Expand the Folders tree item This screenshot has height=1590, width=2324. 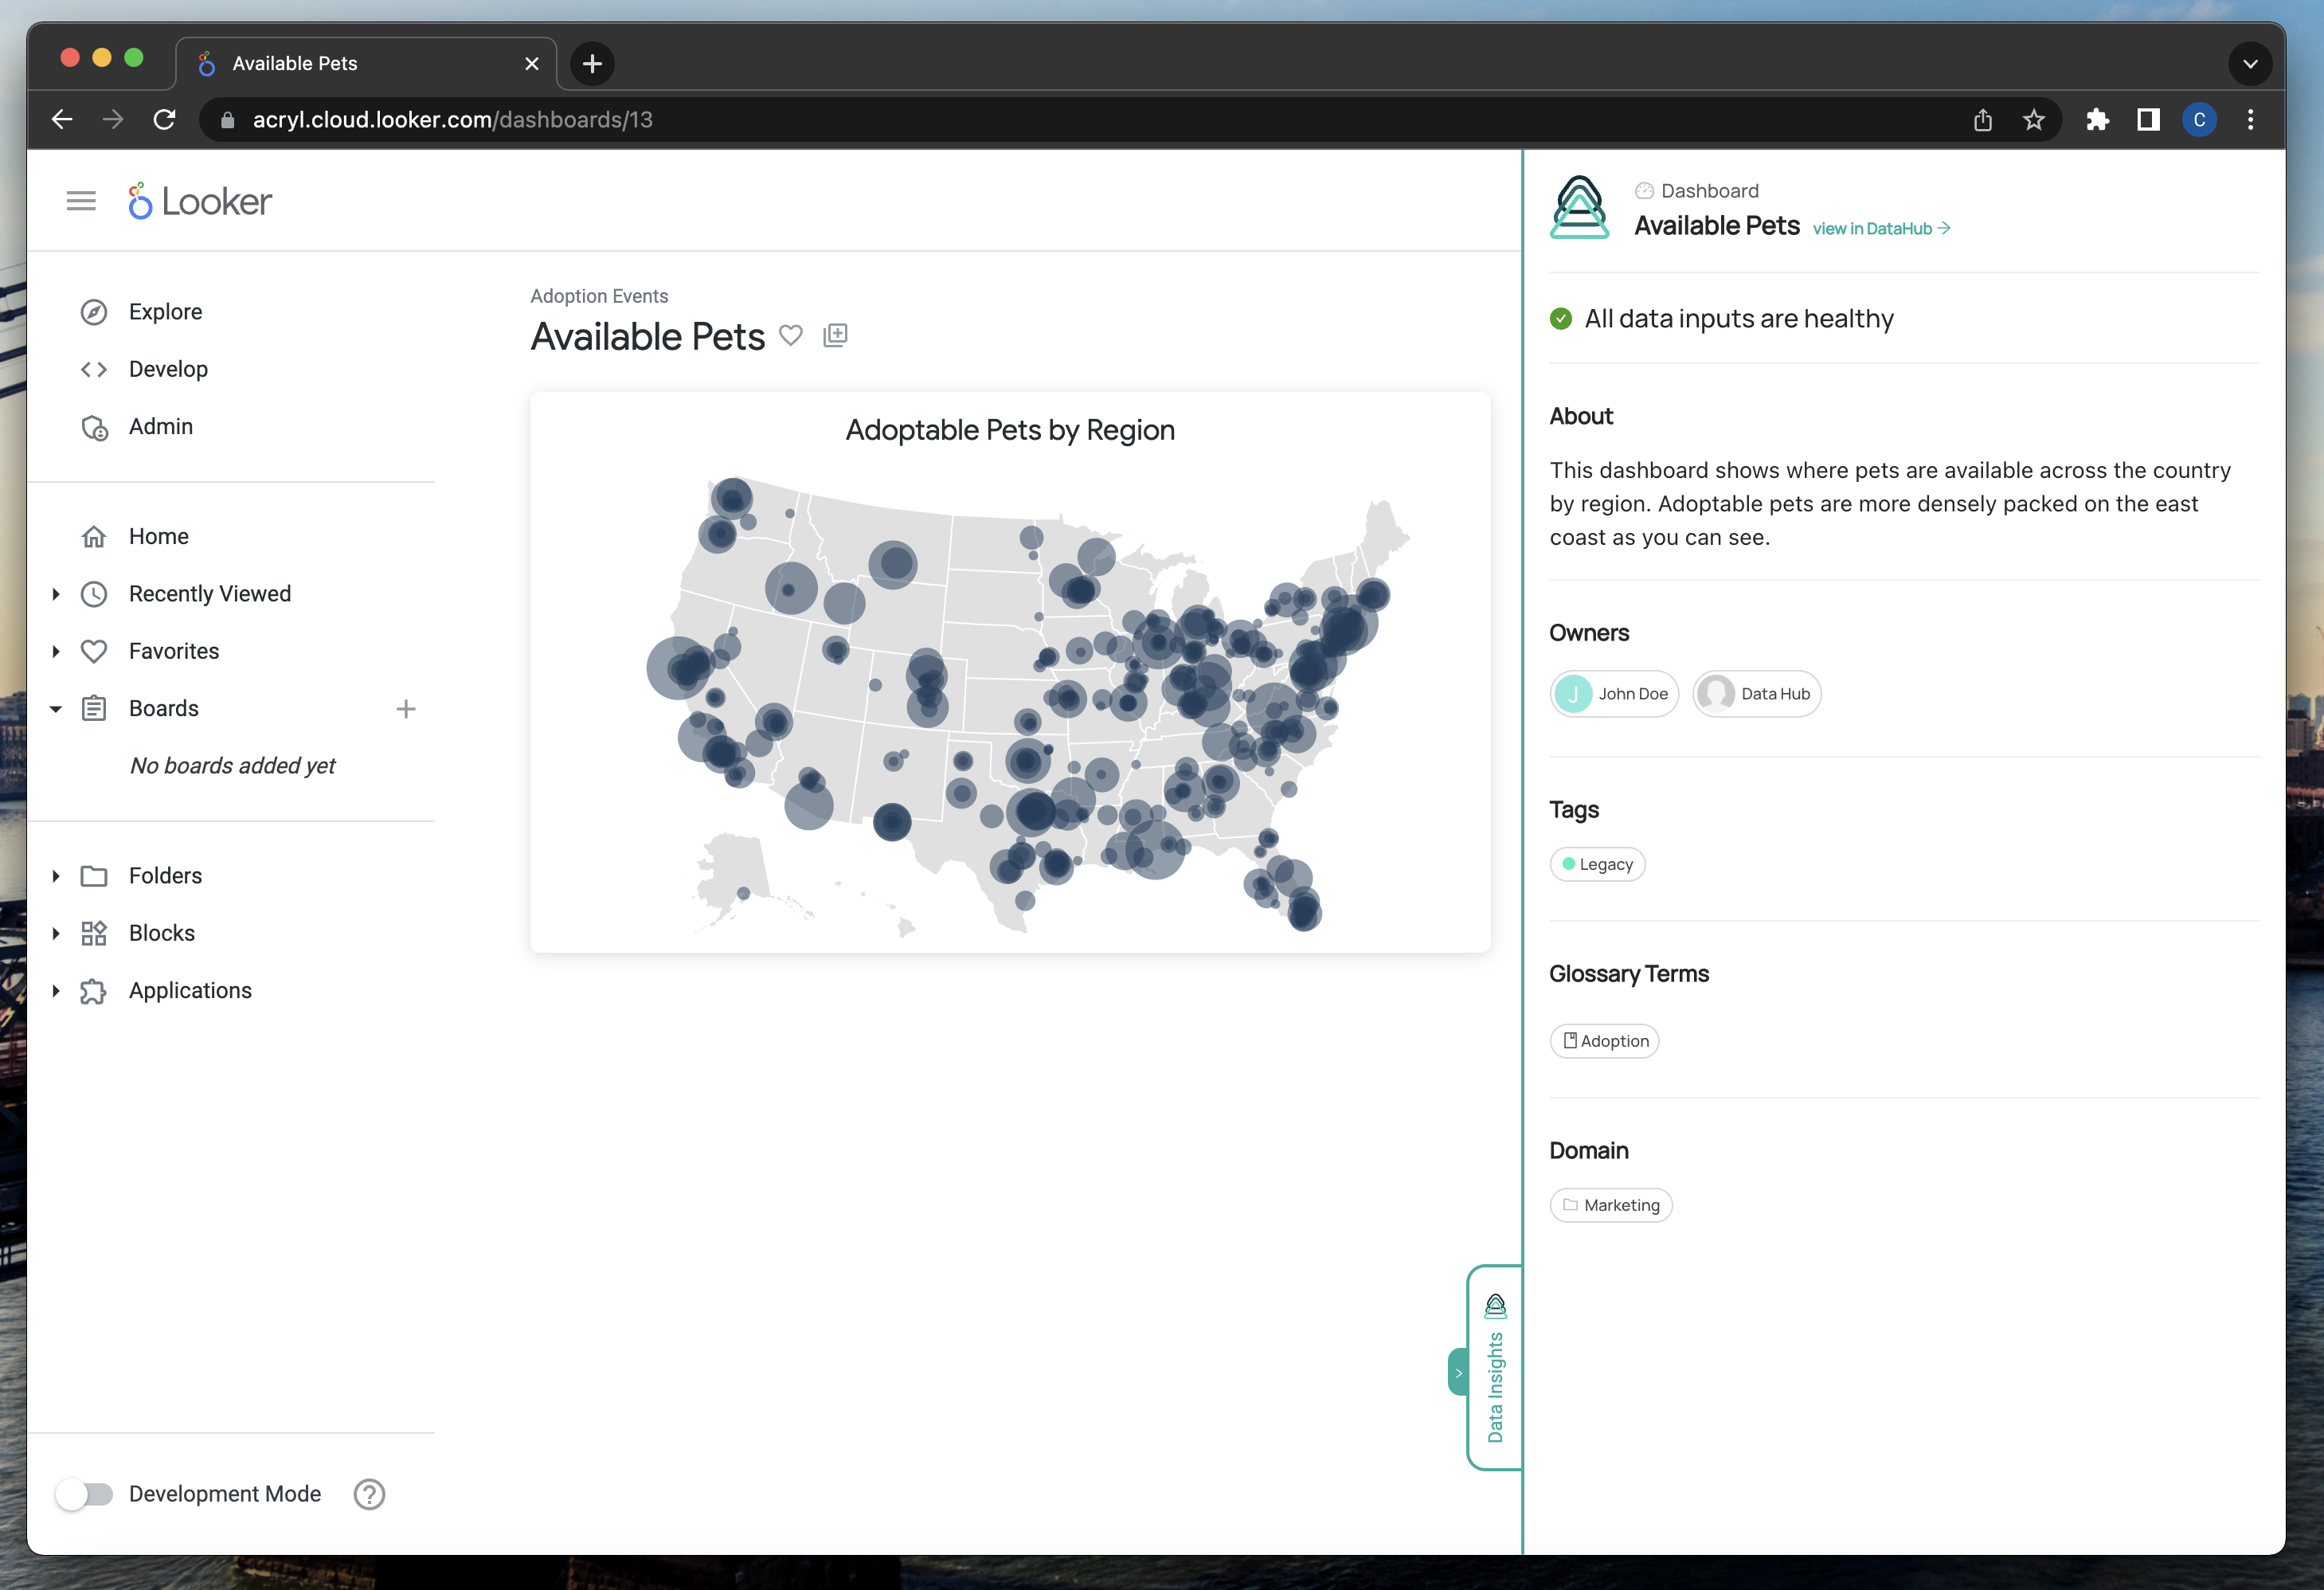(x=56, y=876)
